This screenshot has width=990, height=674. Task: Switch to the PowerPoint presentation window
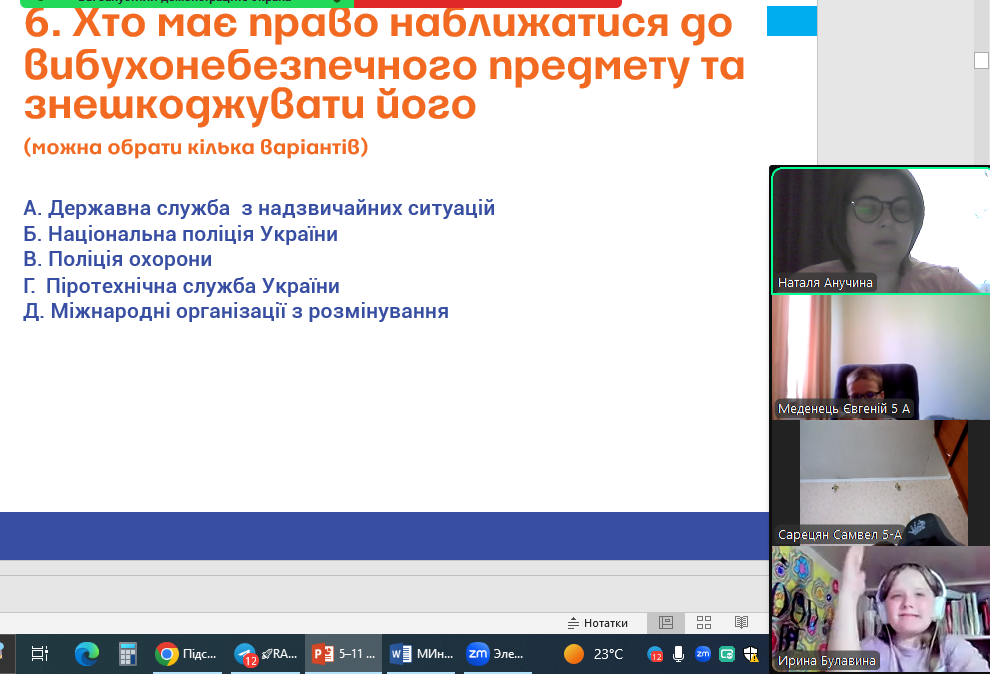[x=344, y=654]
